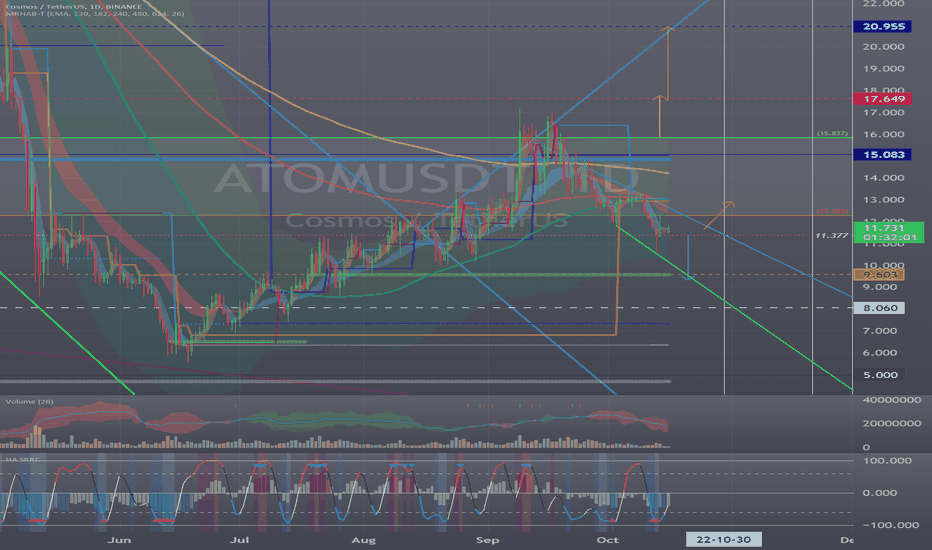Click 7.000 on the price axis
The width and height of the screenshot is (932, 550).
pos(880,331)
